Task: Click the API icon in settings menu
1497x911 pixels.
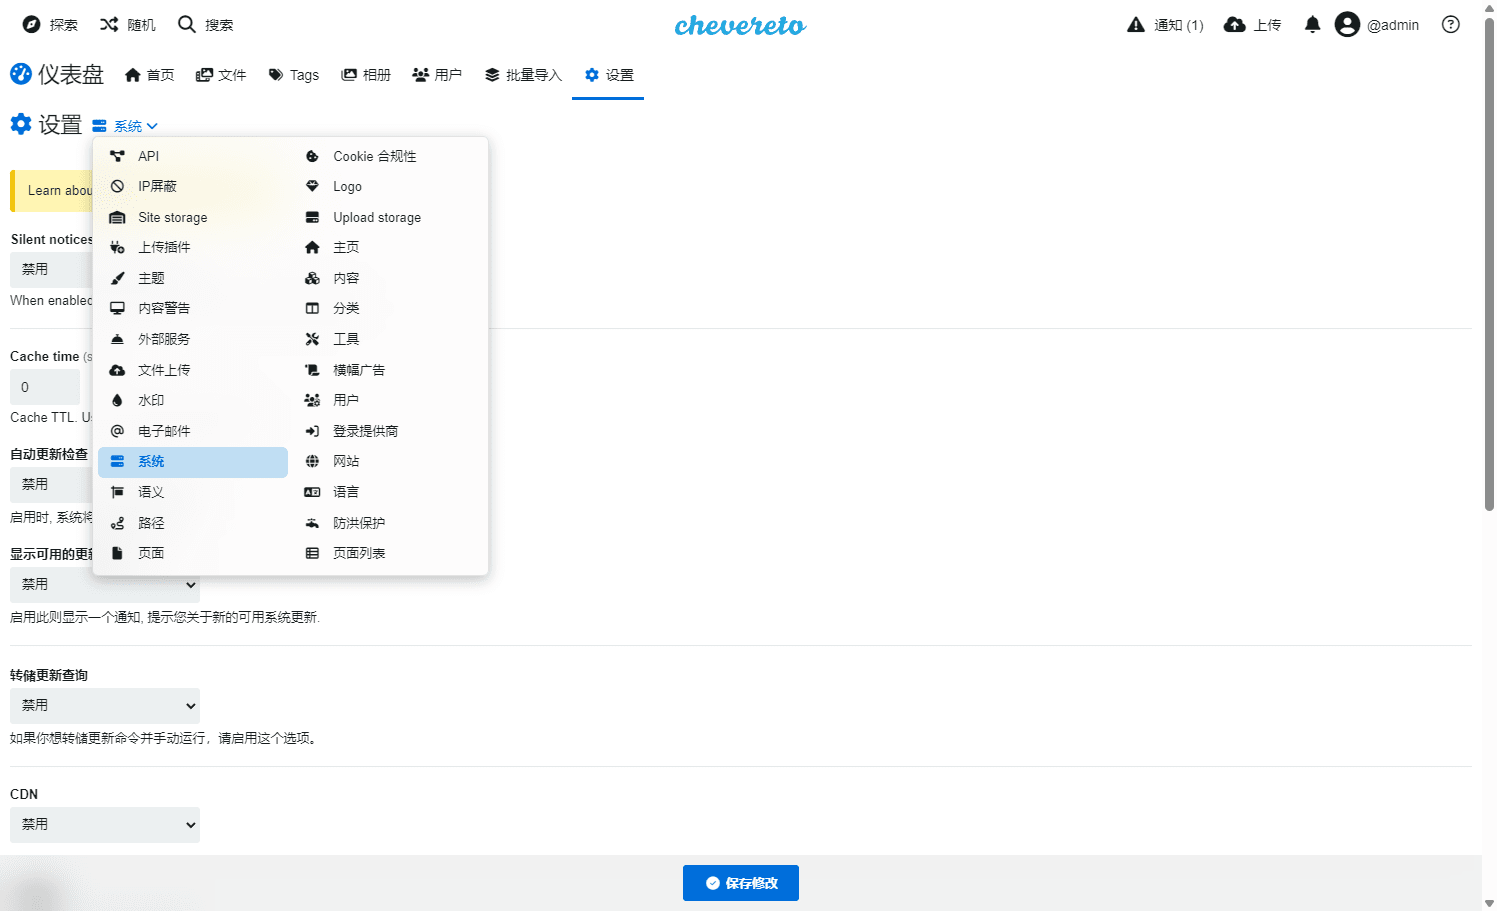Action: click(x=117, y=156)
